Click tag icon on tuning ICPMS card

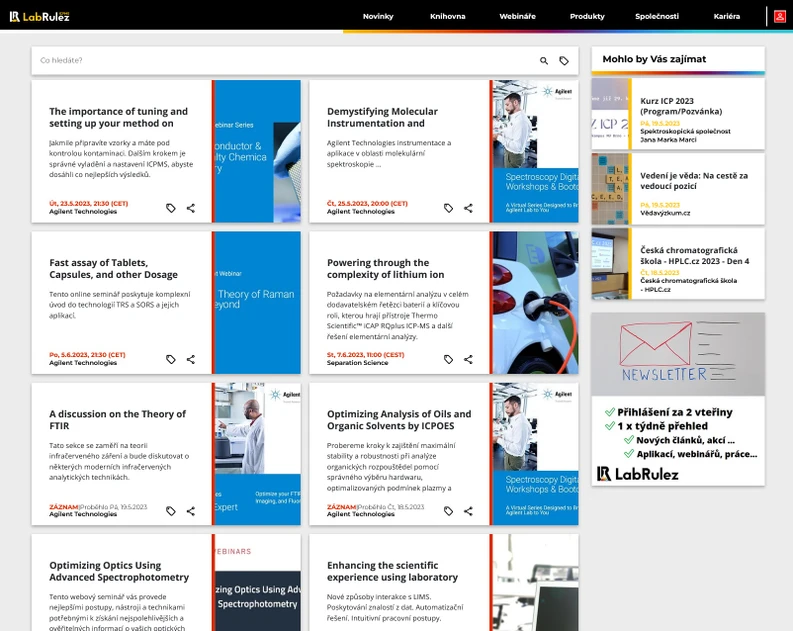[171, 208]
